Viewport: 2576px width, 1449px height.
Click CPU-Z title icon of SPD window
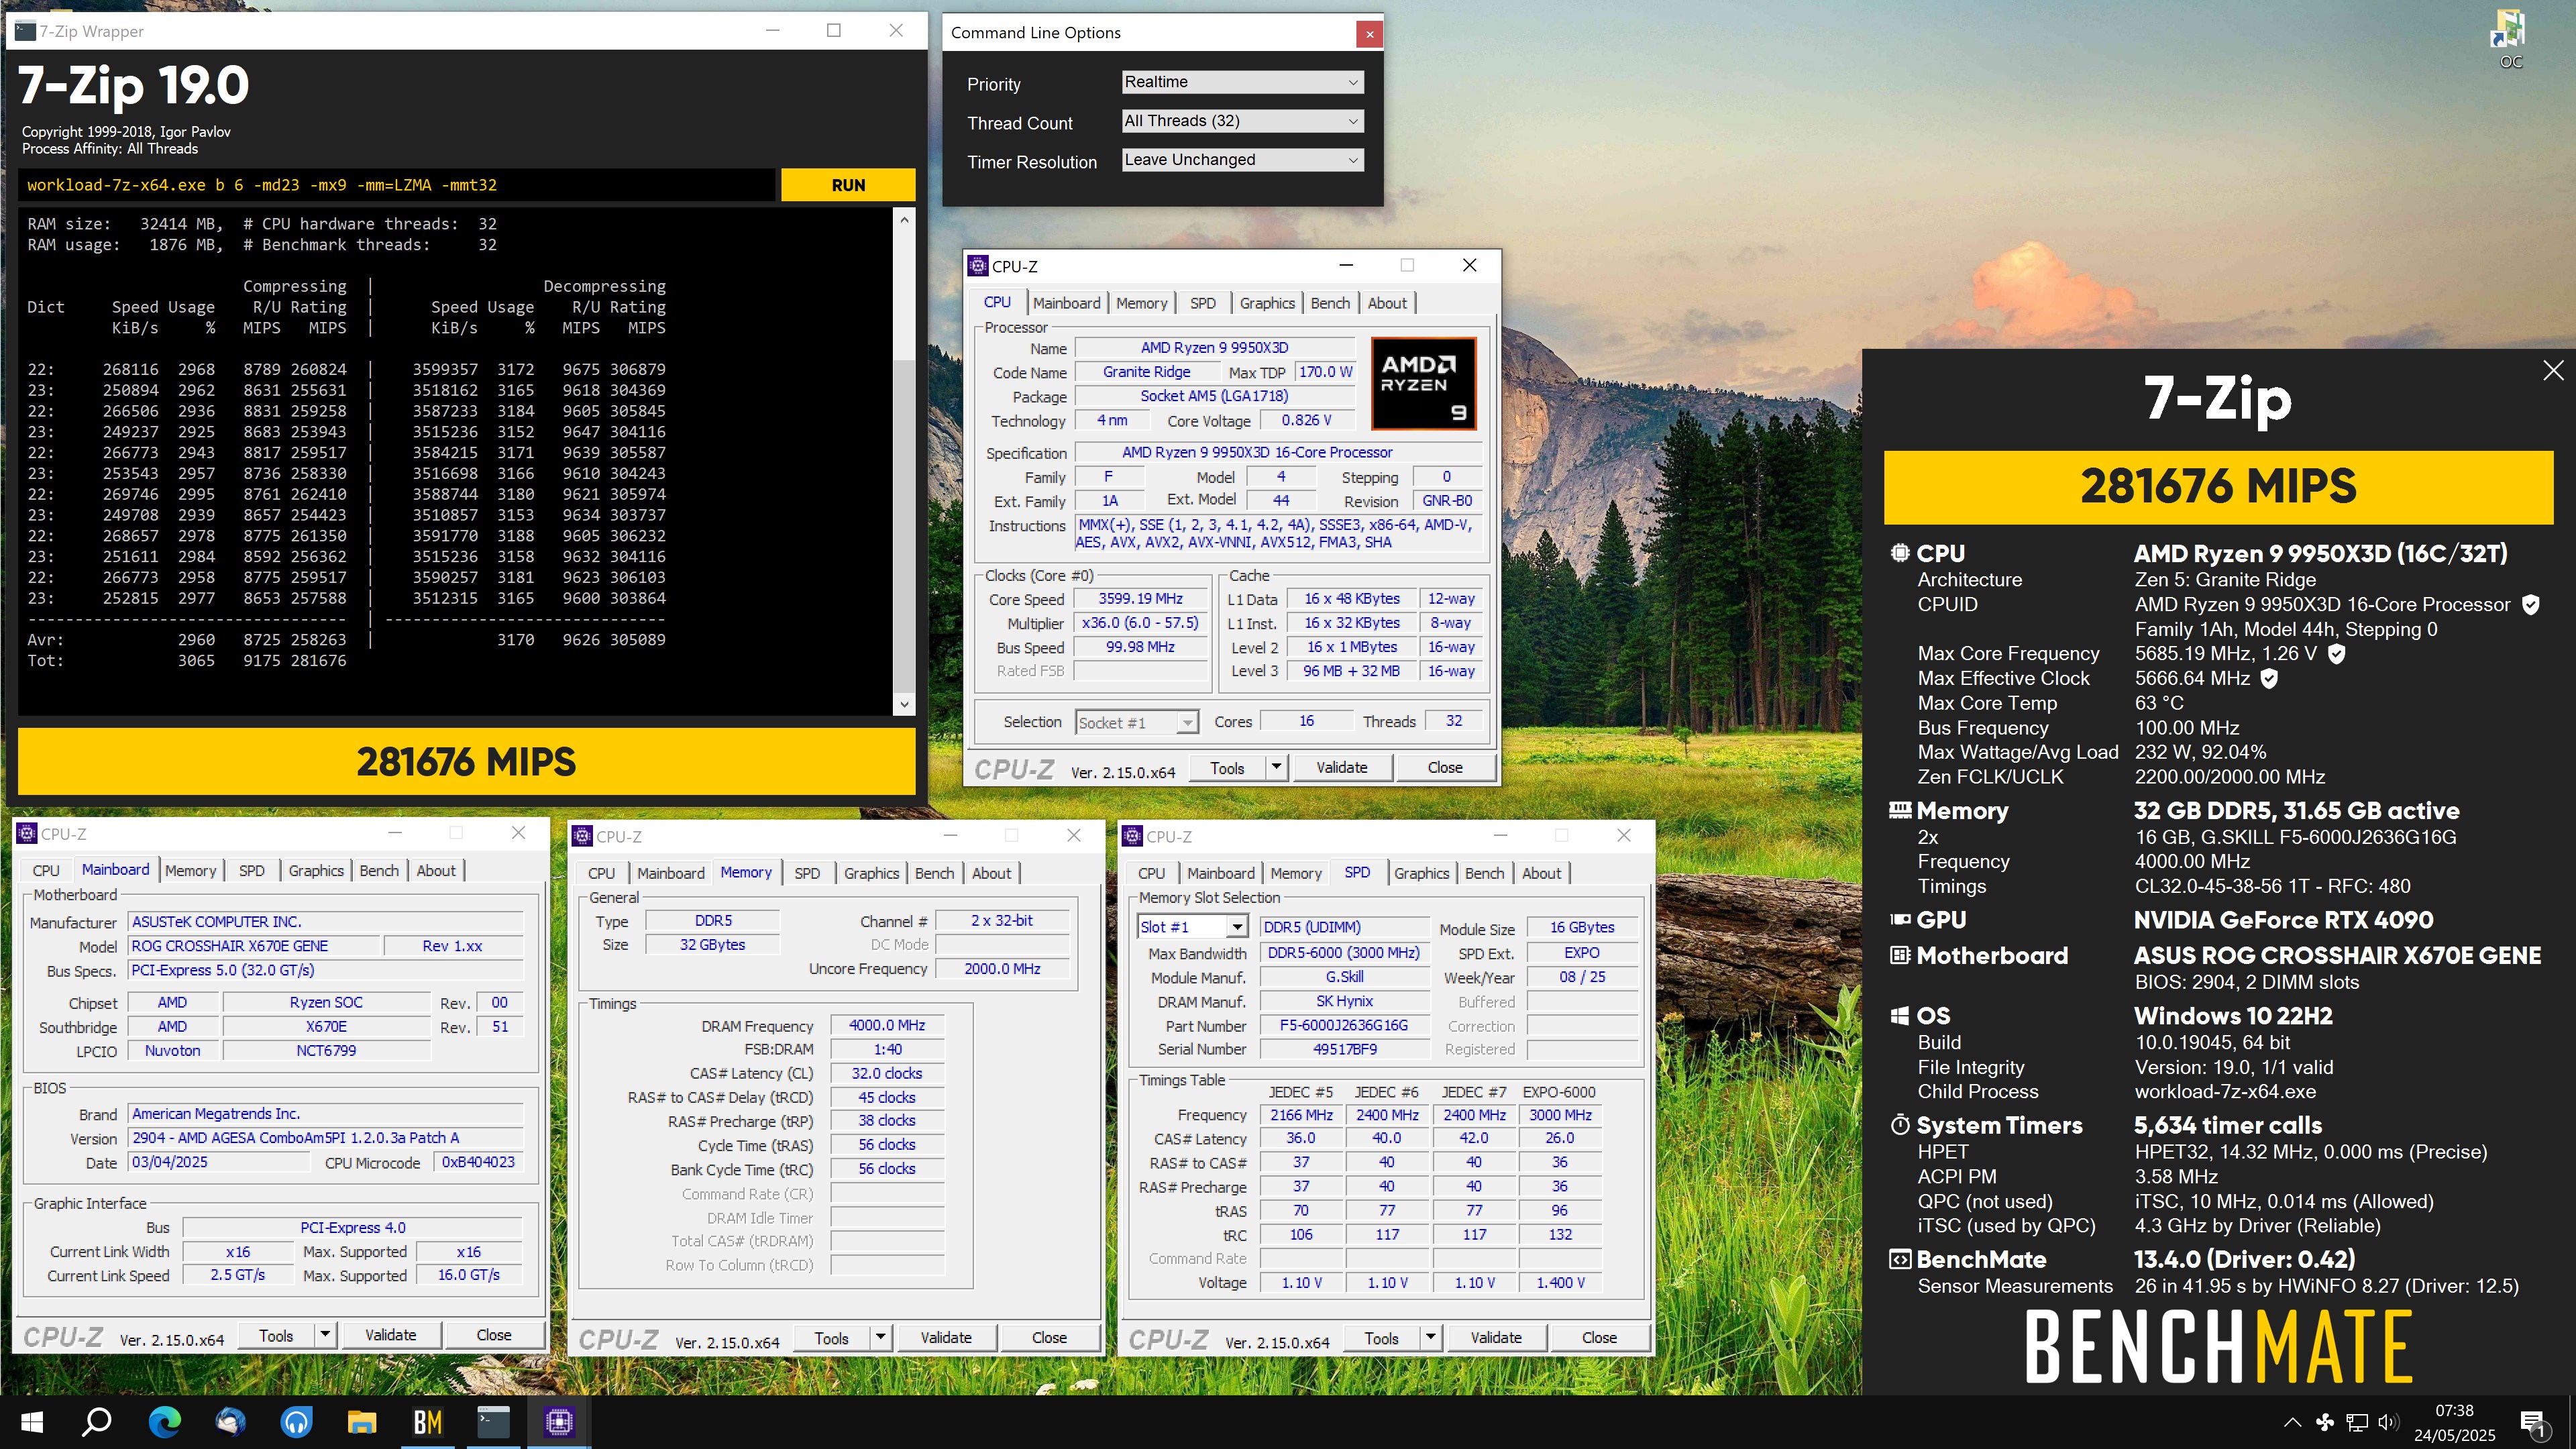click(1132, 836)
